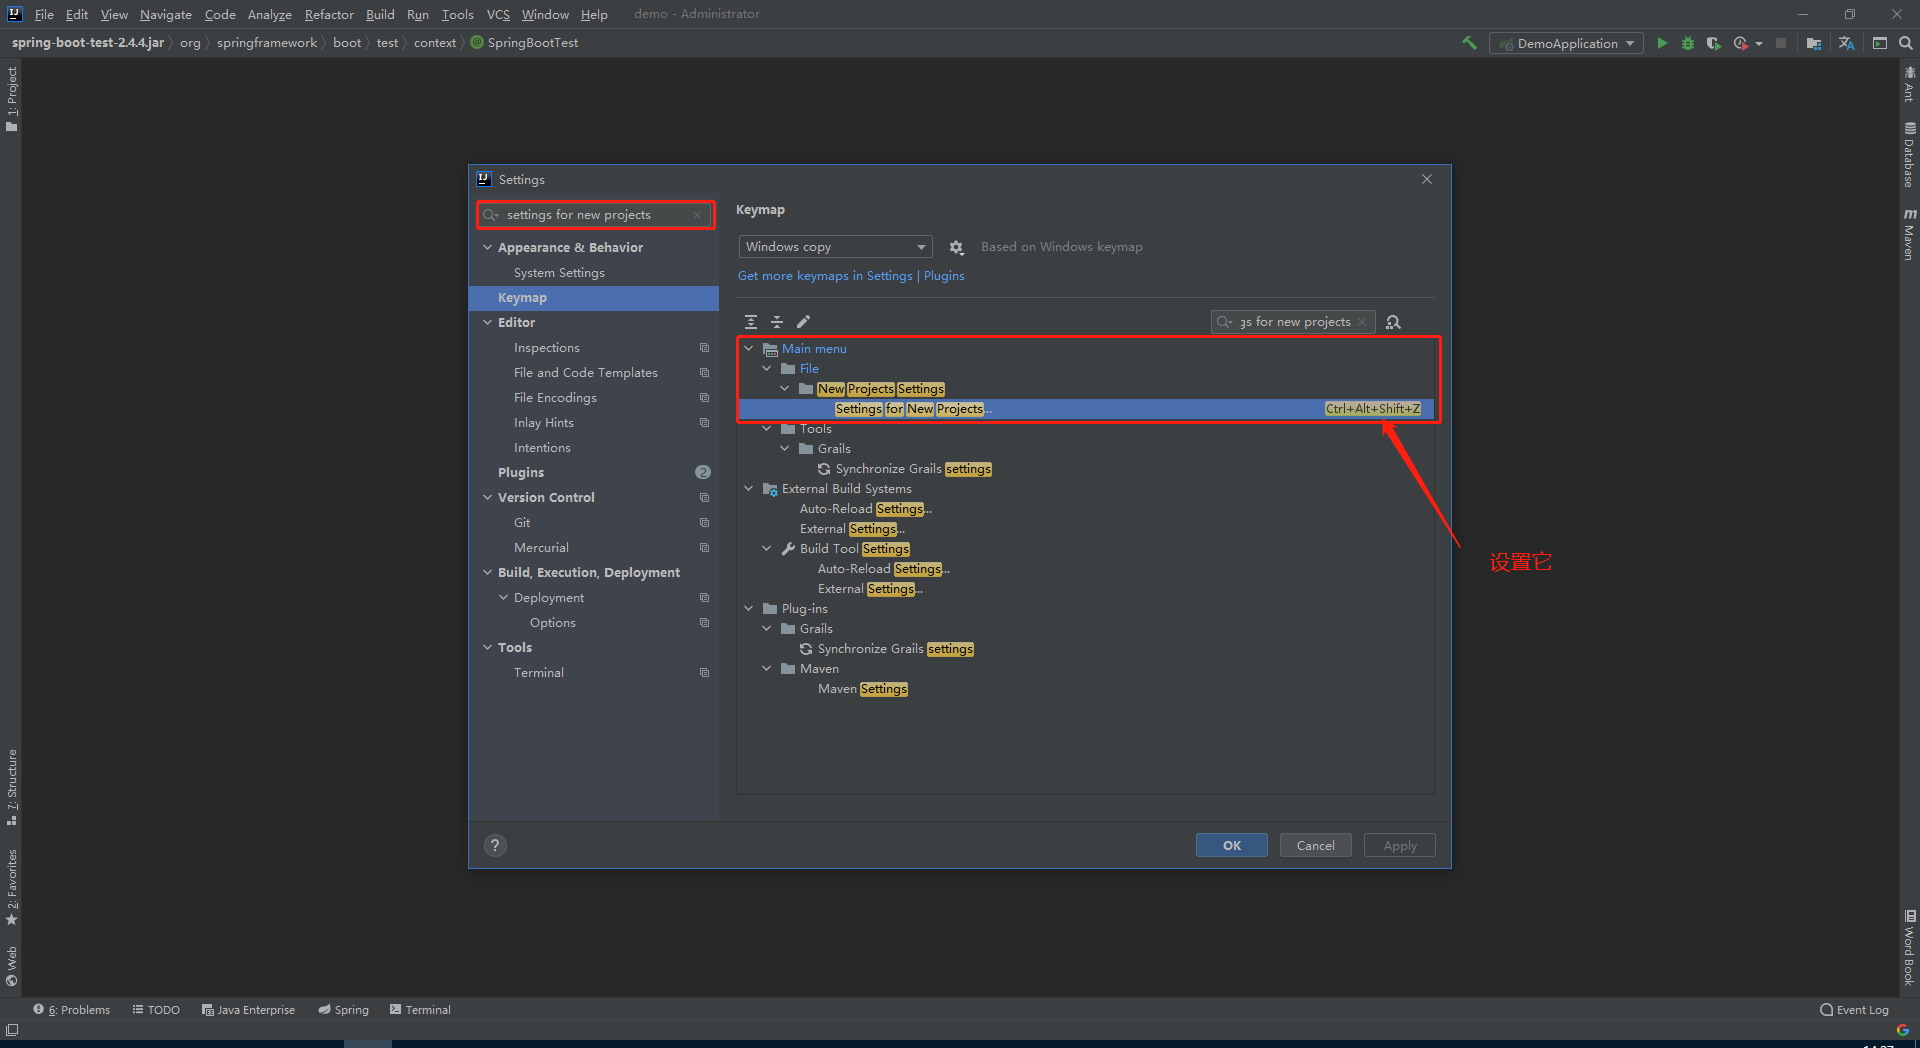Clear the settings search field text
The image size is (1920, 1048).
click(x=697, y=215)
